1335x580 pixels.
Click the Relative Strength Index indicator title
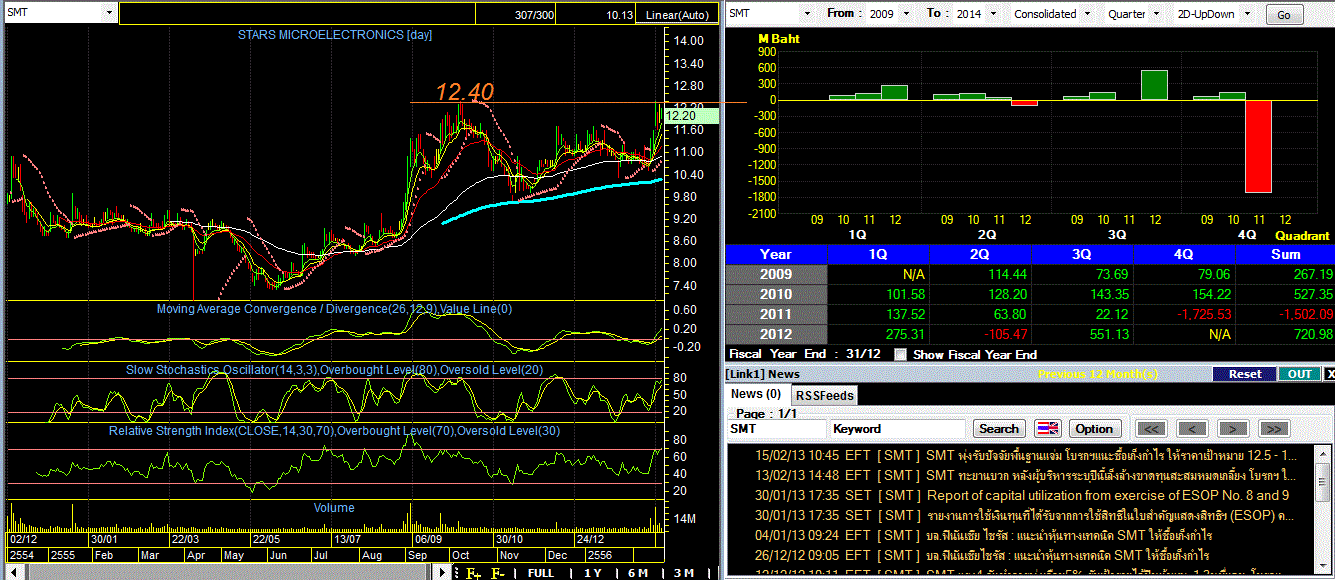[x=334, y=431]
